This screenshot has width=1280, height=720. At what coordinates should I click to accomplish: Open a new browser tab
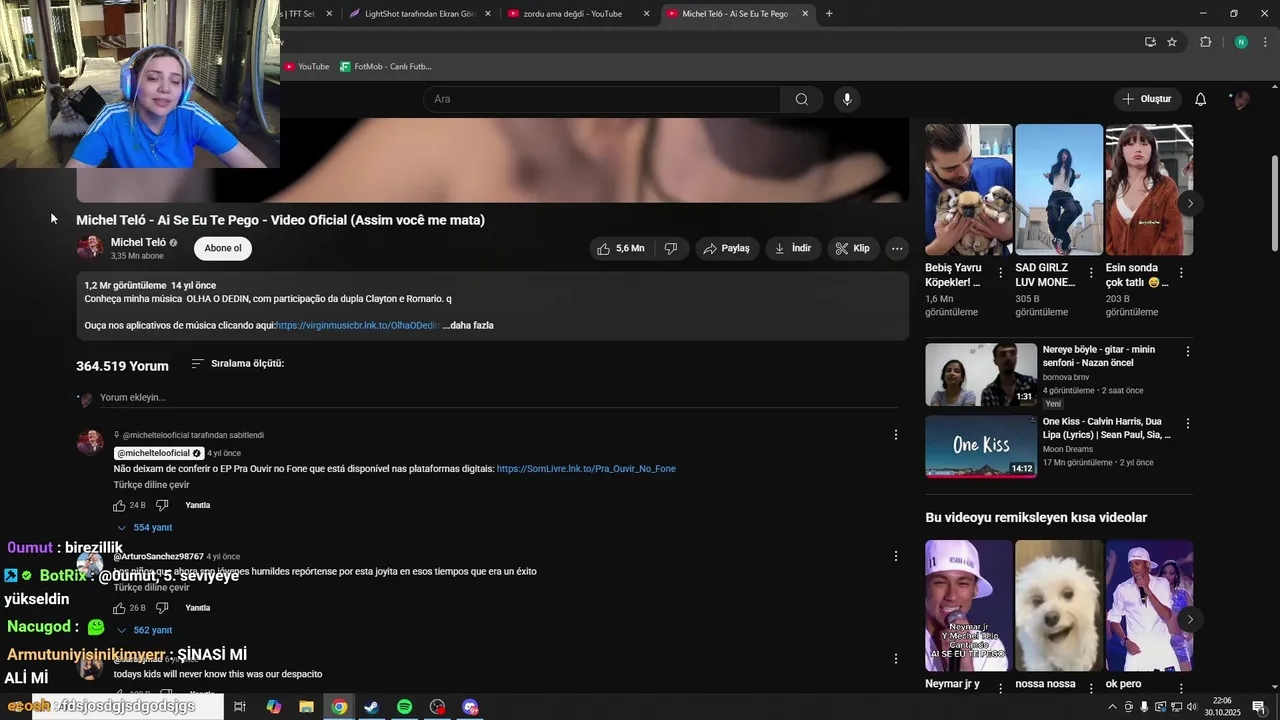tap(829, 14)
